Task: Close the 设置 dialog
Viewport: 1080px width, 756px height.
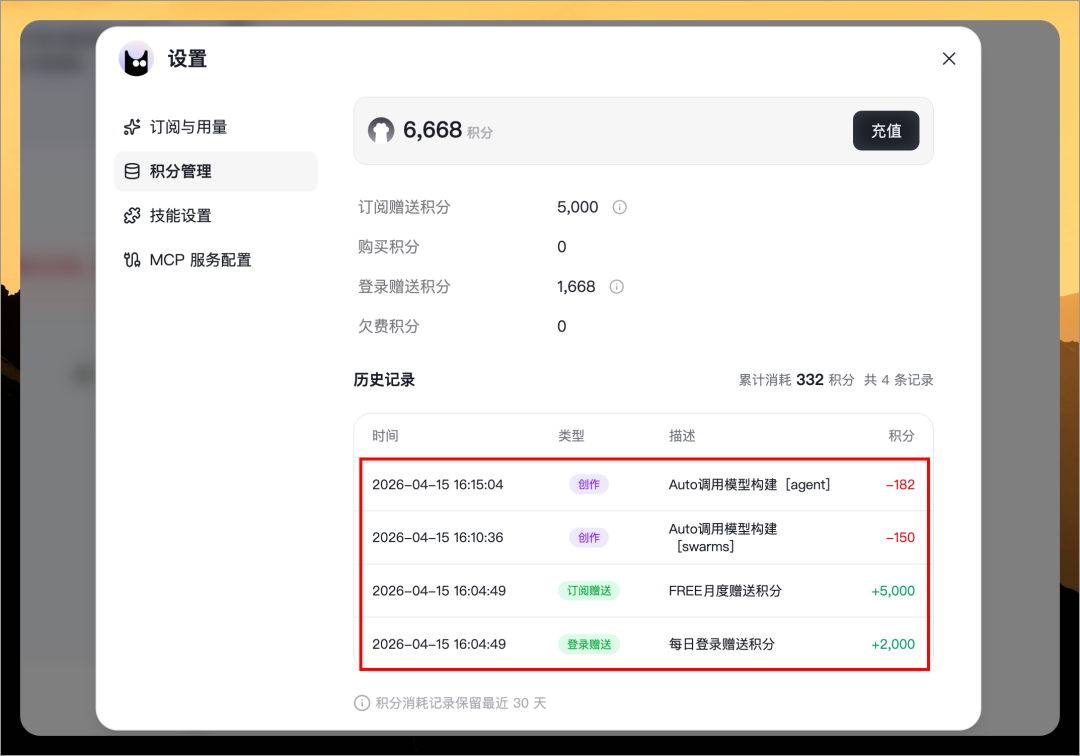Action: click(949, 59)
